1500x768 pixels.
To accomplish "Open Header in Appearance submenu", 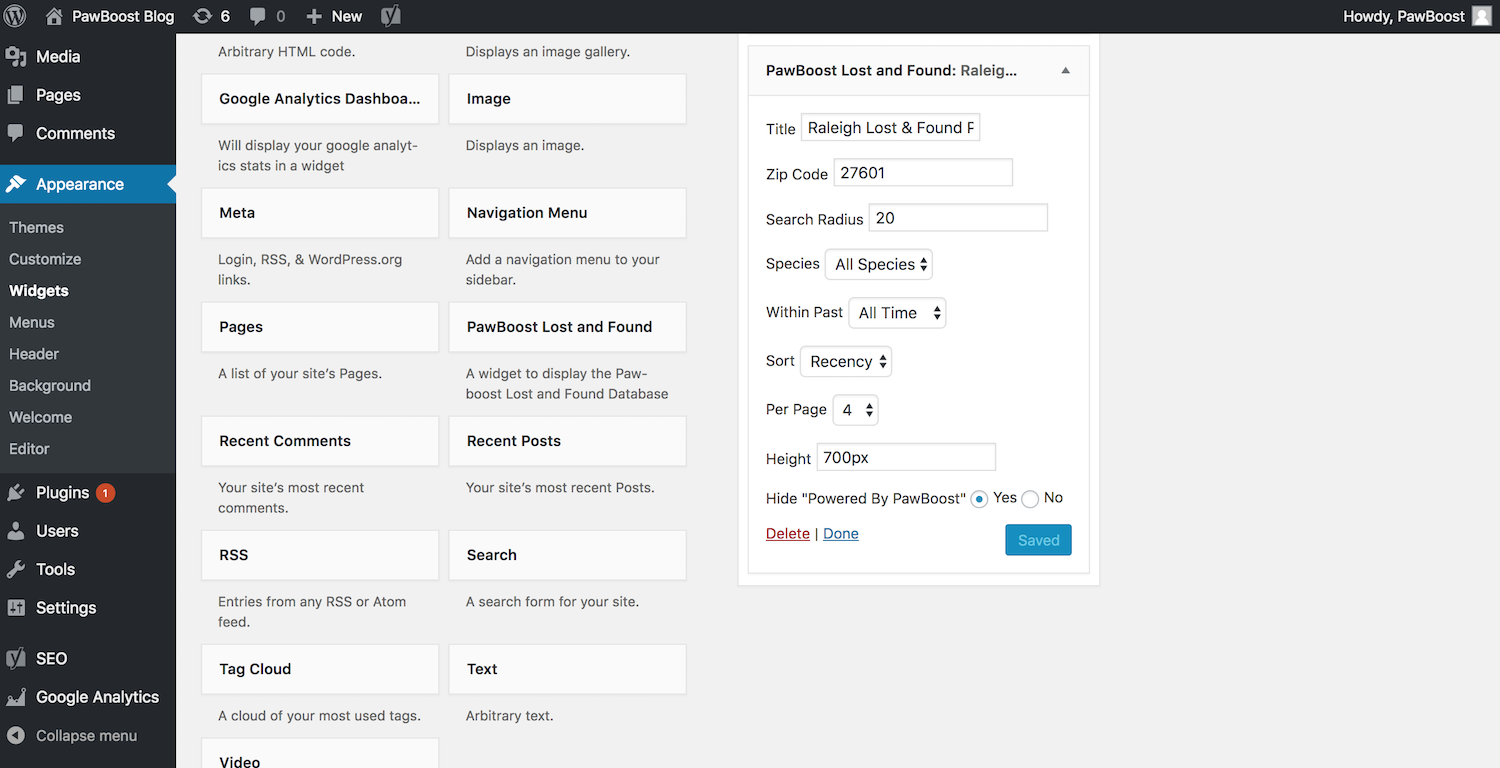I will pos(34,354).
